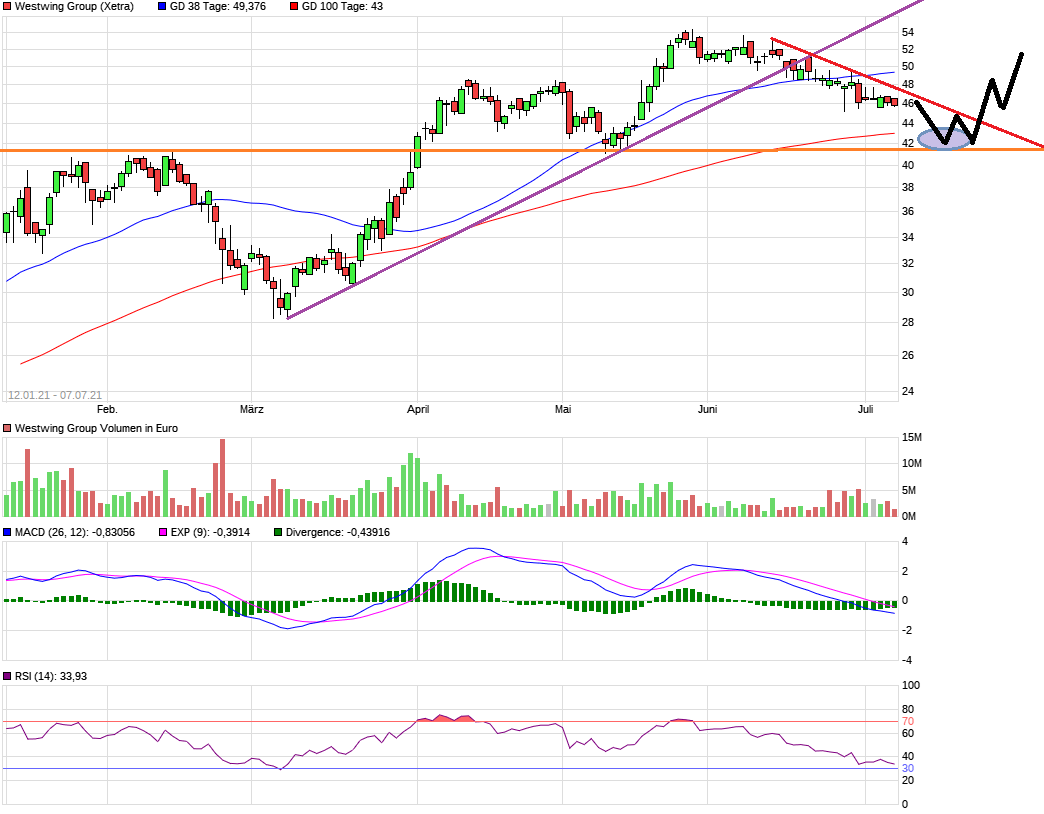Click RSI axis value 20

[x=908, y=781]
